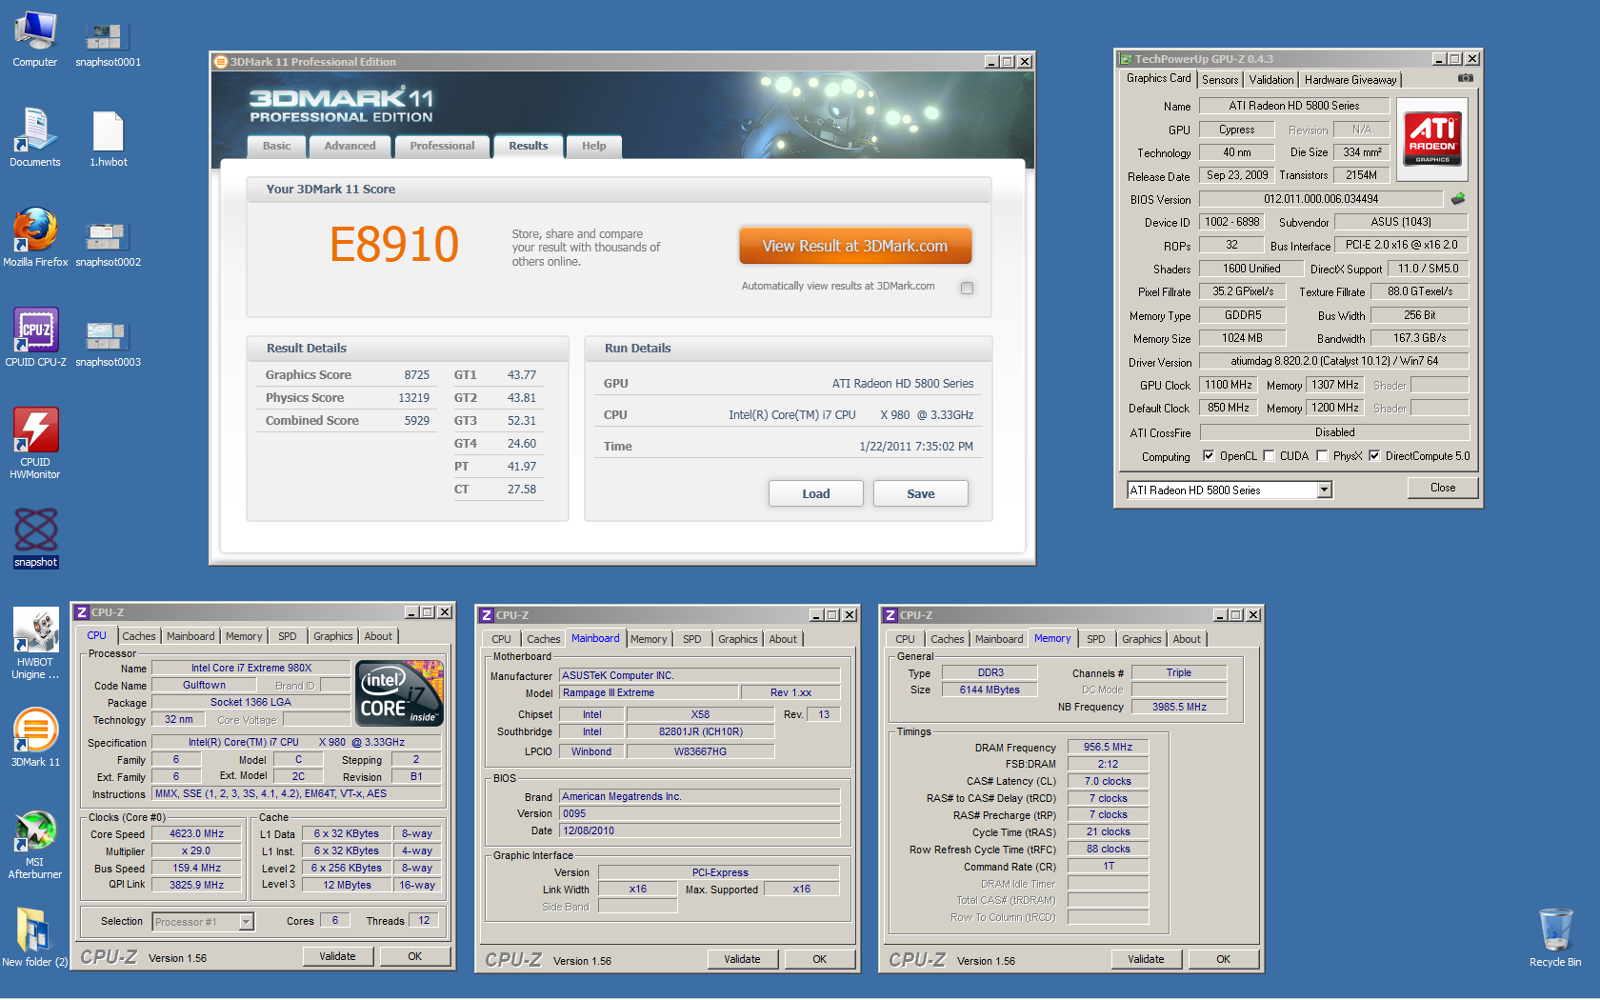Viewport: 1600px width, 1000px height.
Task: Click the E8910 score text
Action: pos(394,245)
